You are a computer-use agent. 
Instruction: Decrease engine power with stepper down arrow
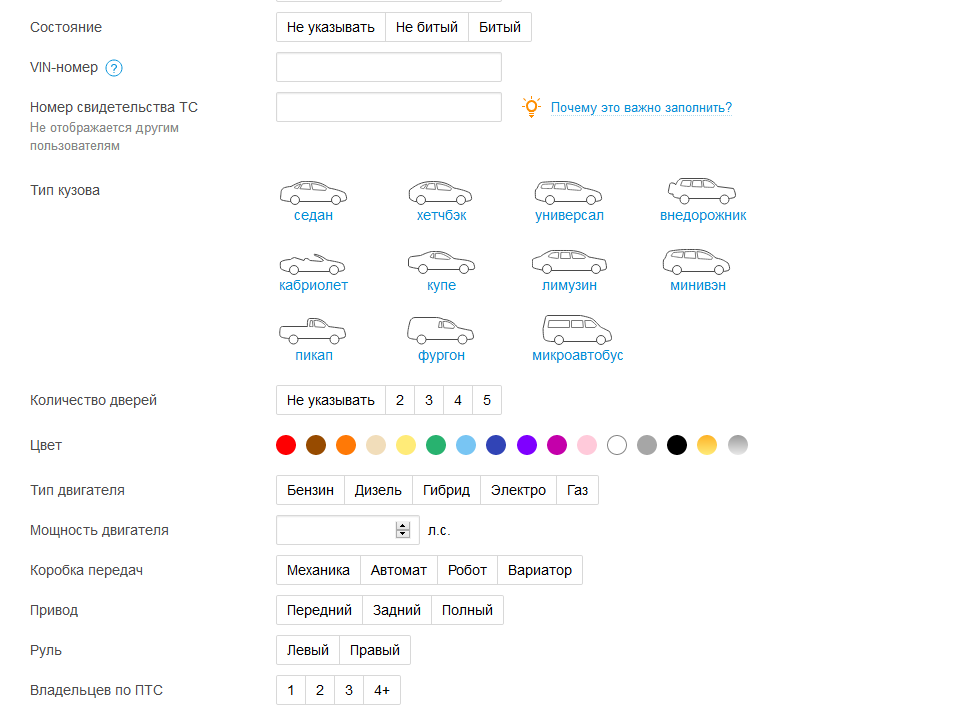point(403,535)
